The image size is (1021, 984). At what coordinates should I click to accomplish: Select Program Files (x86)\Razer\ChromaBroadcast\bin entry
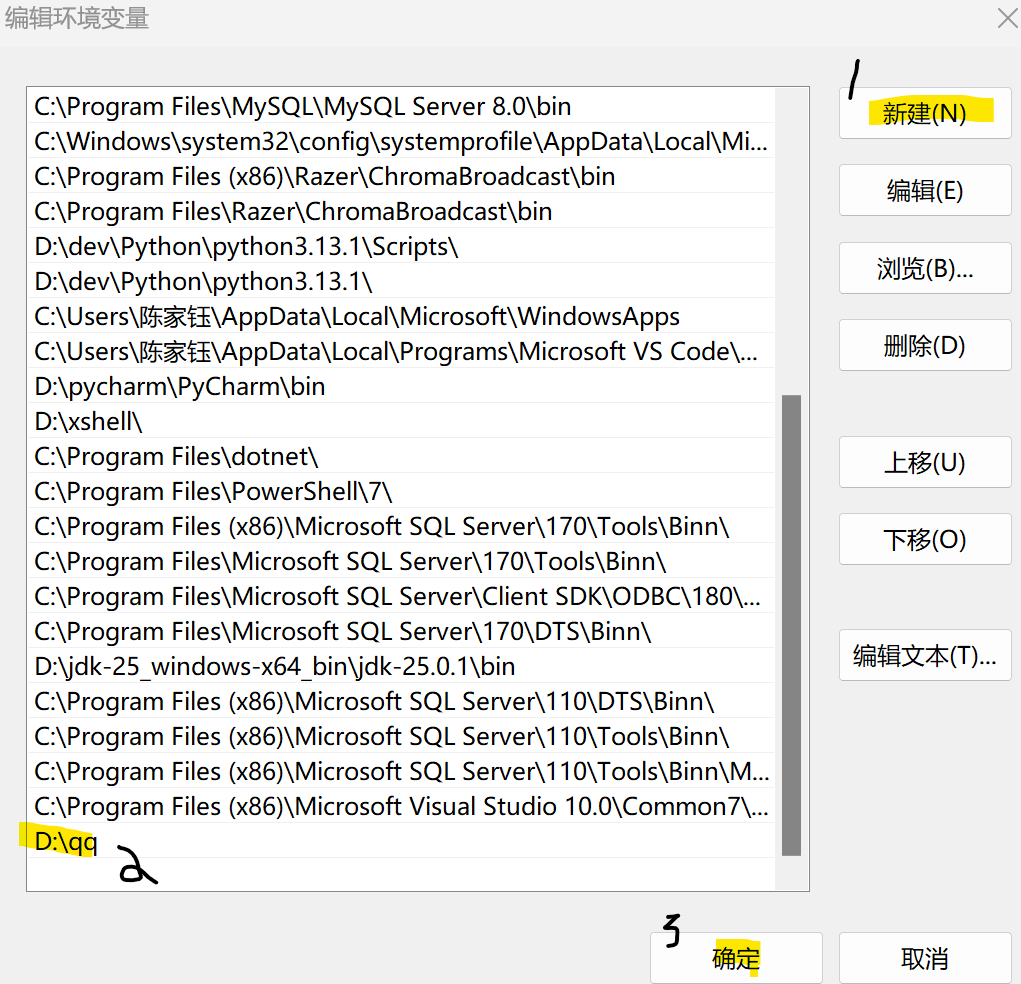[x=400, y=176]
